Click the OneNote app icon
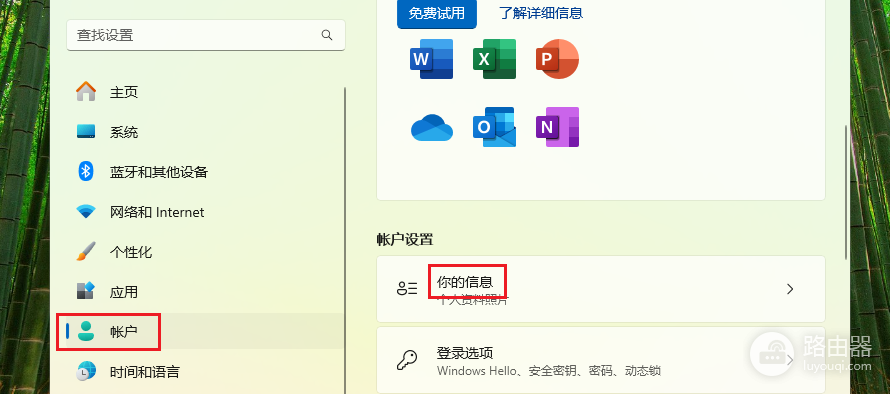The width and height of the screenshot is (890, 394). pos(557,127)
